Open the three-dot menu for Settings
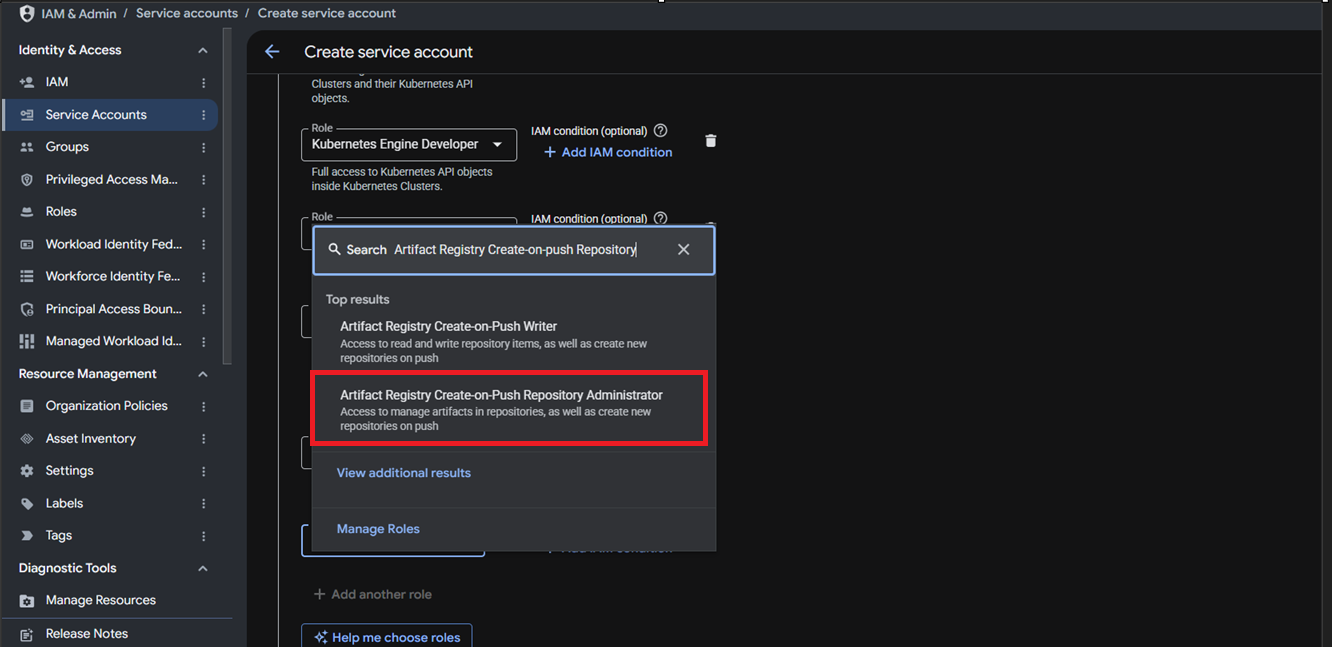Image resolution: width=1332 pixels, height=647 pixels. (x=204, y=471)
